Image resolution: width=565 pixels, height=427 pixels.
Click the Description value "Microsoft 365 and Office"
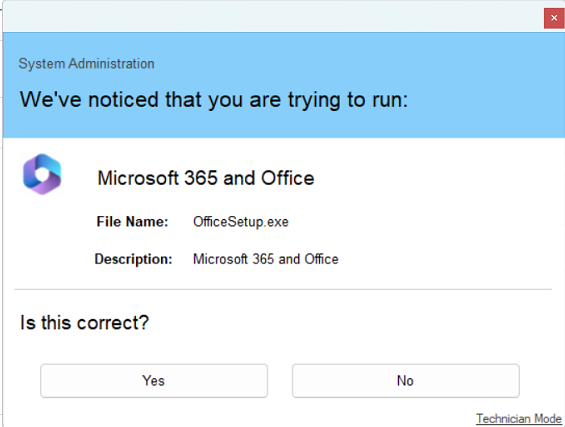click(266, 259)
